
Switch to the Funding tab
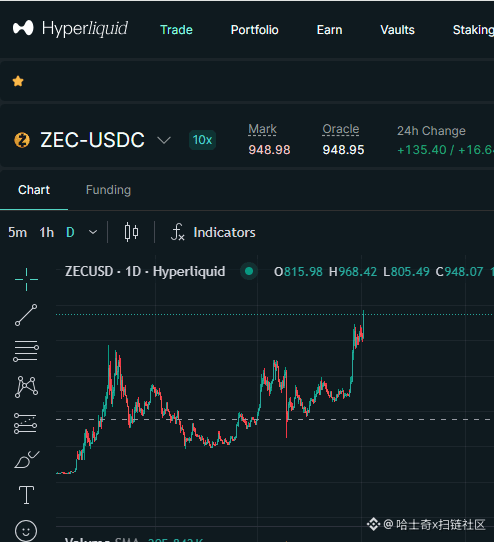[x=108, y=190]
